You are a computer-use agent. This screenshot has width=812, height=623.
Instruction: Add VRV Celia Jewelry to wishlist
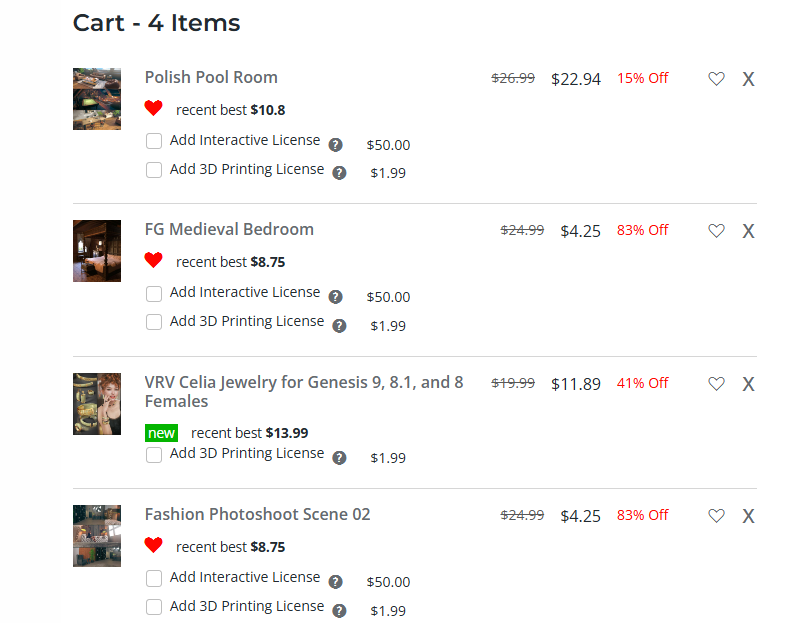[716, 384]
